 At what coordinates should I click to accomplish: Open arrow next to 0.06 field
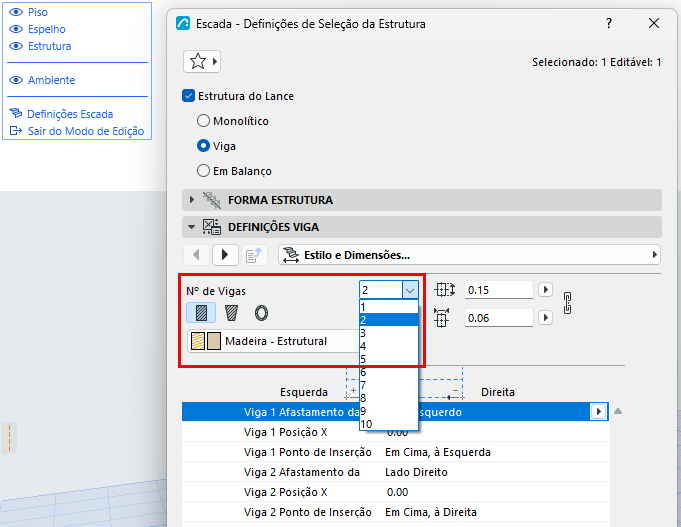click(x=545, y=318)
